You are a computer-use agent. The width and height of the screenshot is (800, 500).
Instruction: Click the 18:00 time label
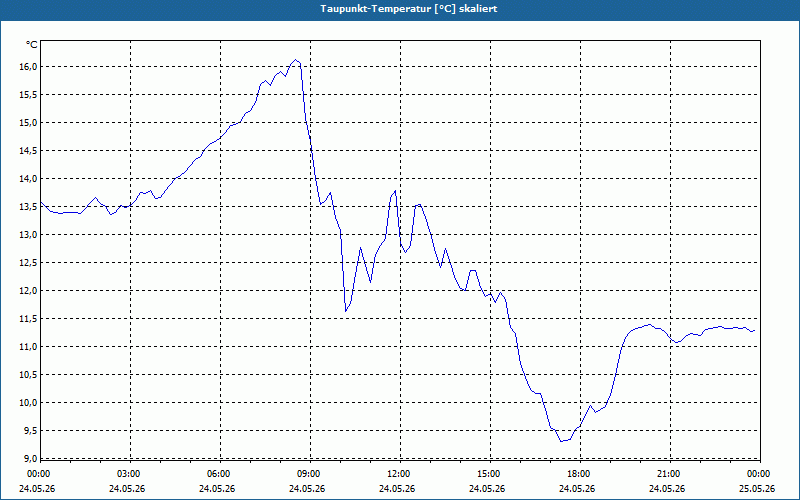[580, 474]
